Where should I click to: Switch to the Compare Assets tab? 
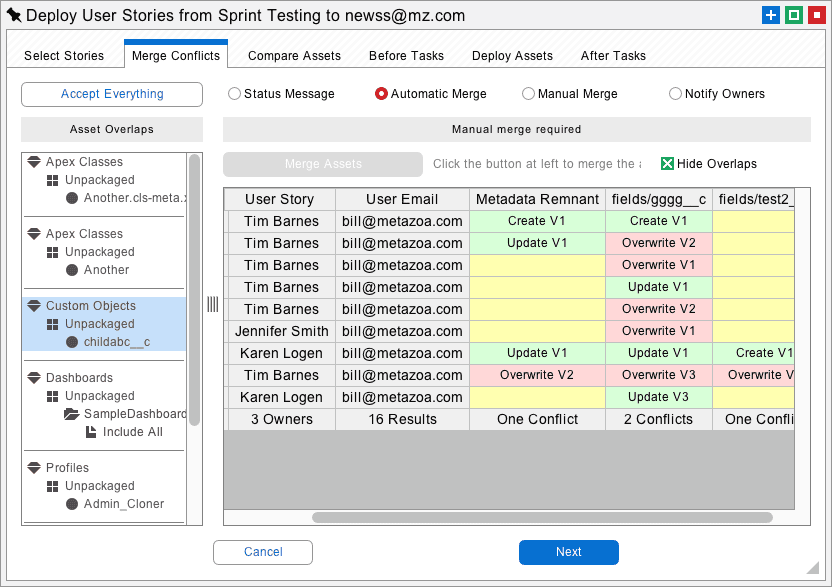point(294,56)
